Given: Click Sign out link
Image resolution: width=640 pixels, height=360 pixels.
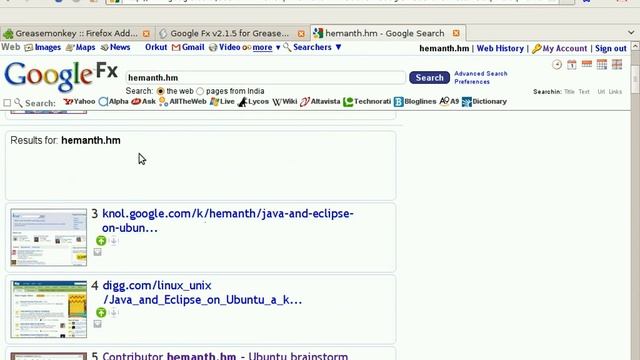Looking at the screenshot, I should 611,49.
